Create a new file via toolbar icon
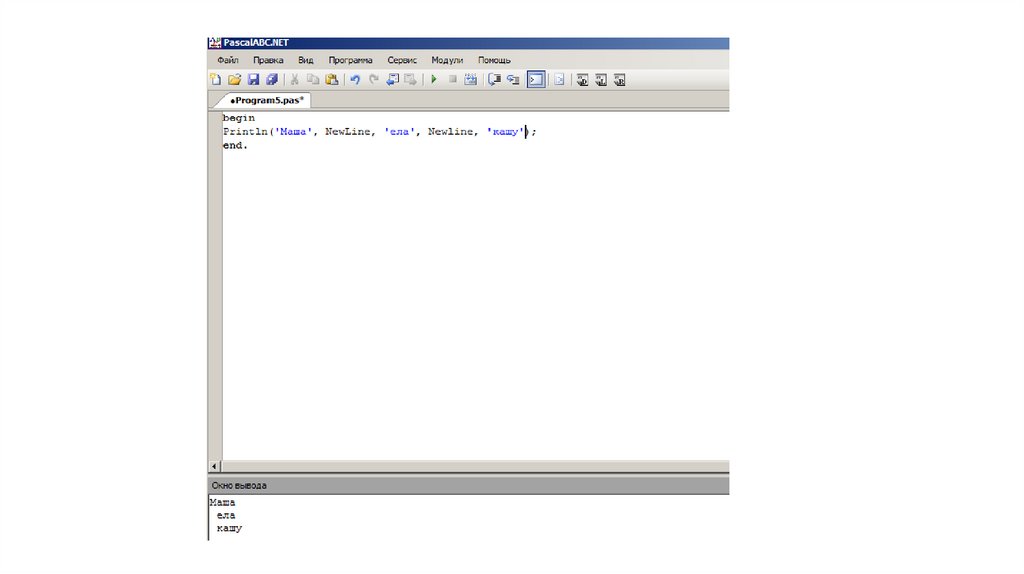The height and width of the screenshot is (574, 1024). (x=216, y=80)
